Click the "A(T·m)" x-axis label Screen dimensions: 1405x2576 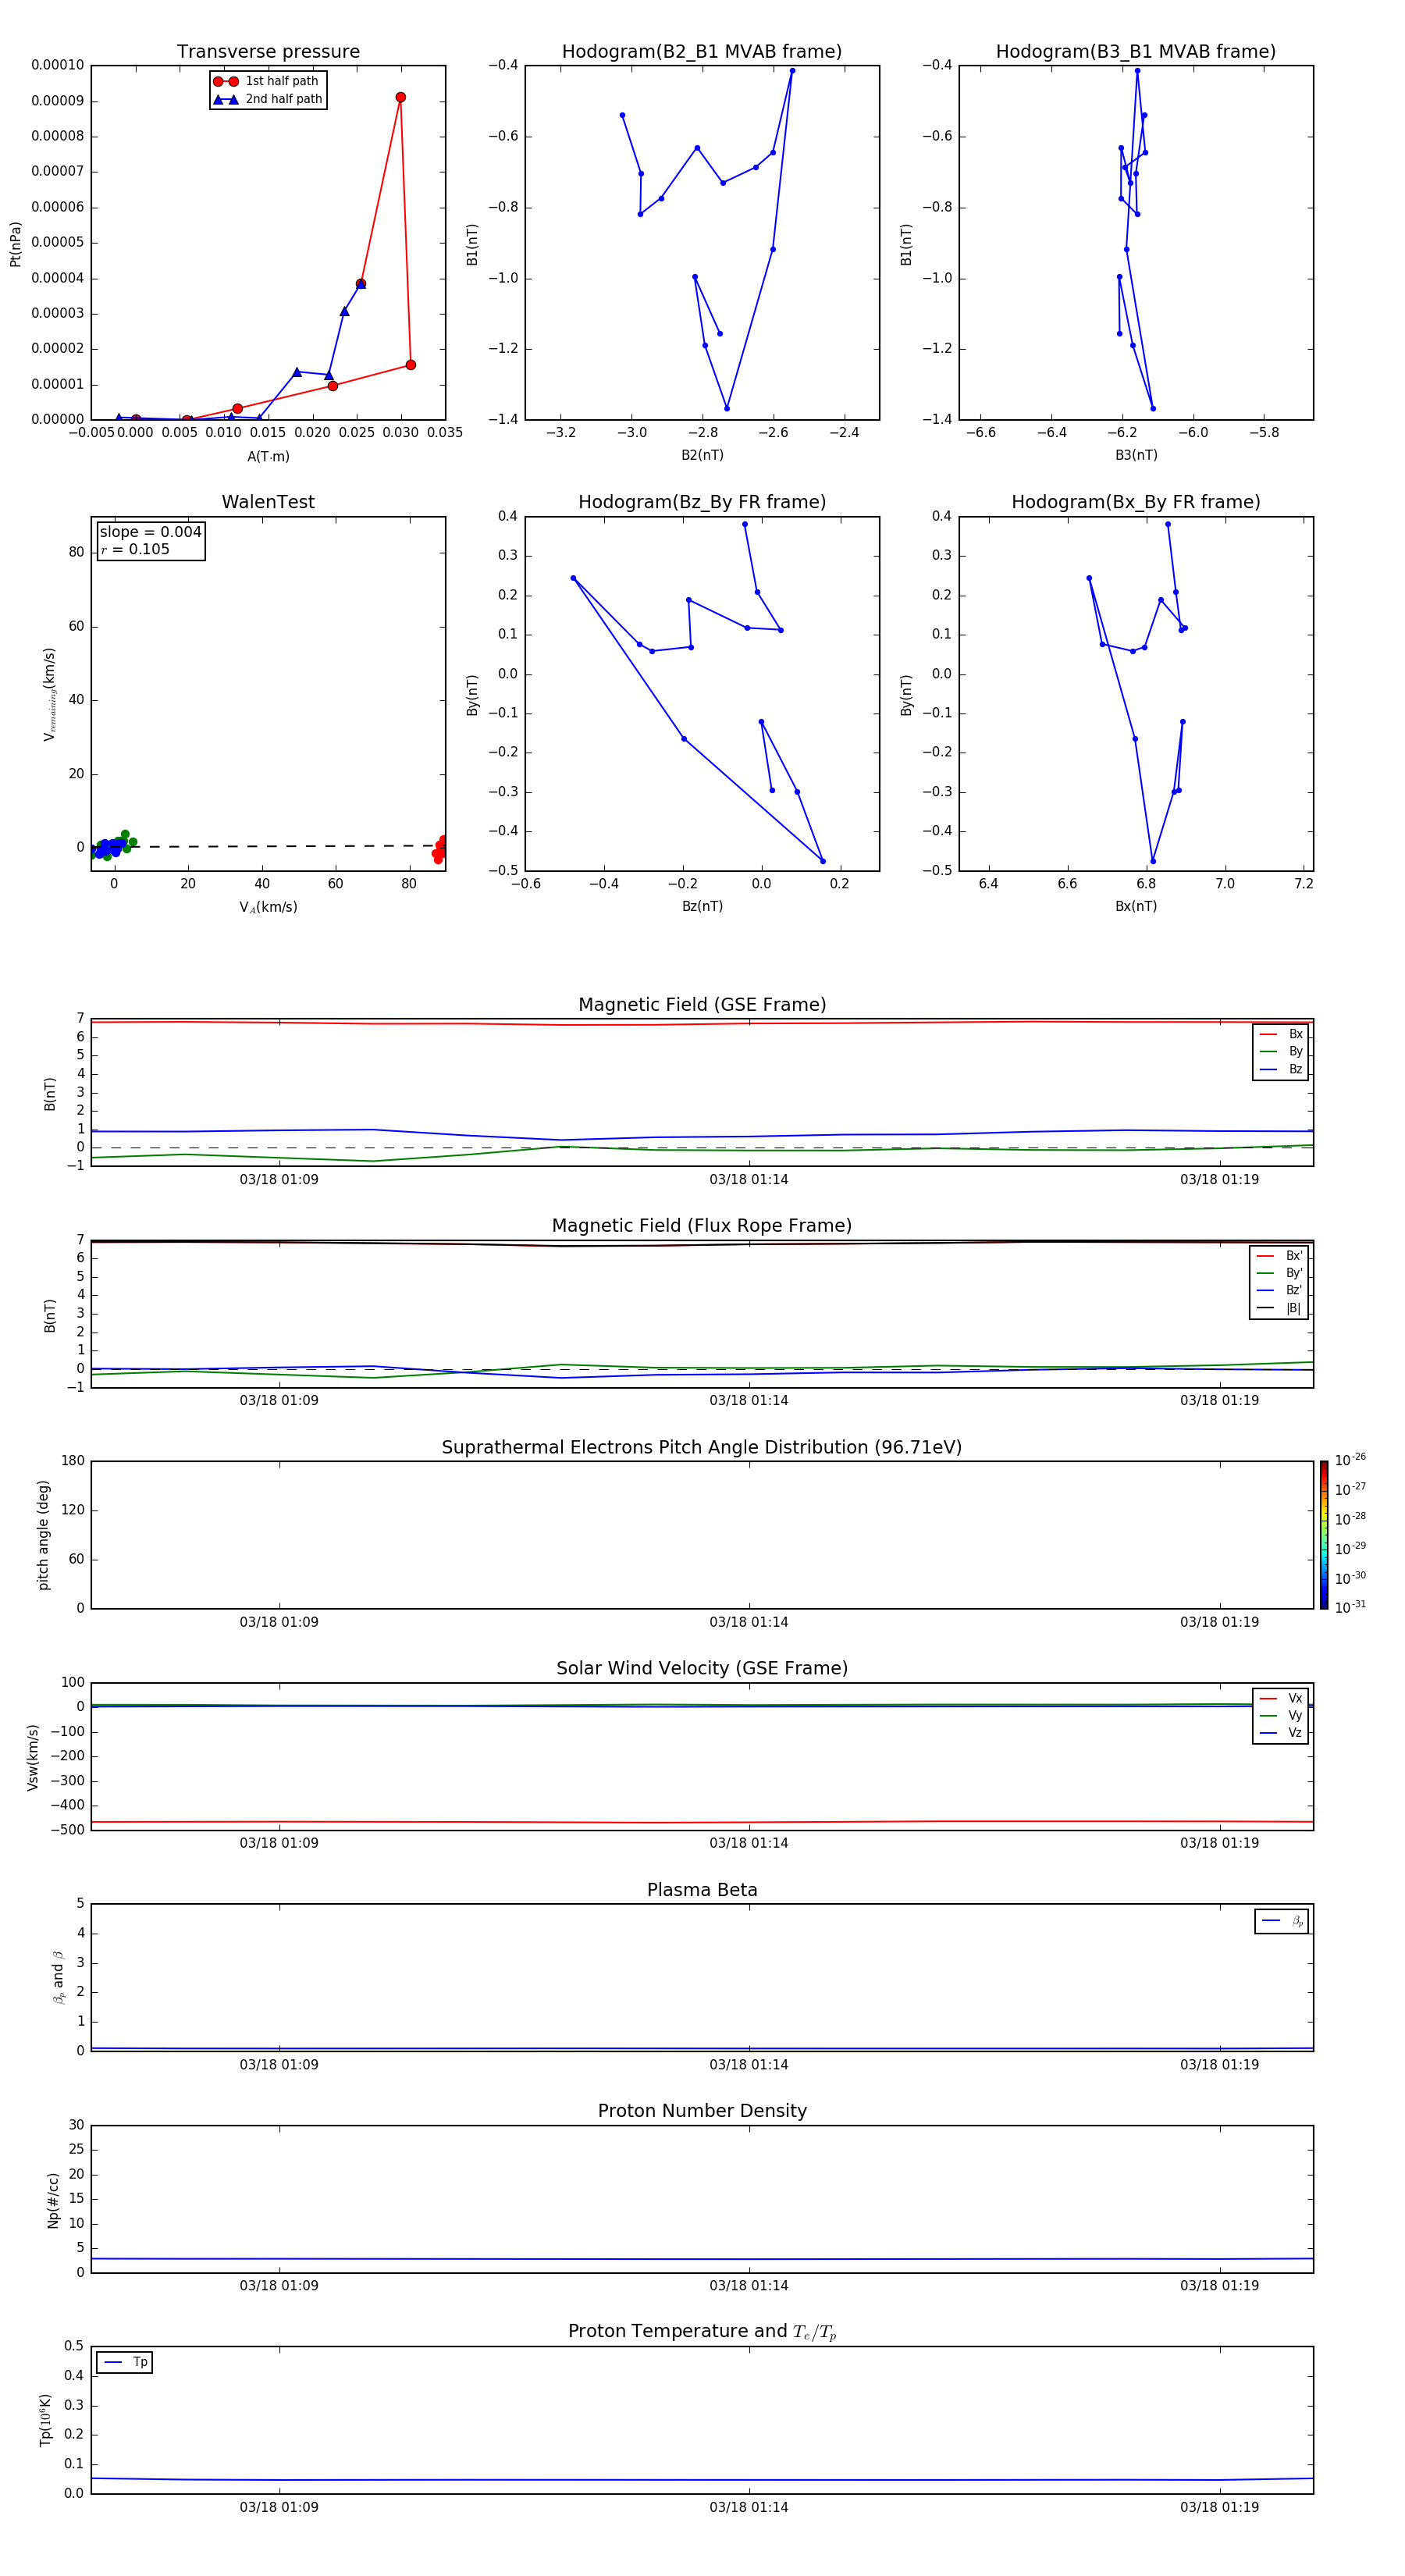pos(268,456)
